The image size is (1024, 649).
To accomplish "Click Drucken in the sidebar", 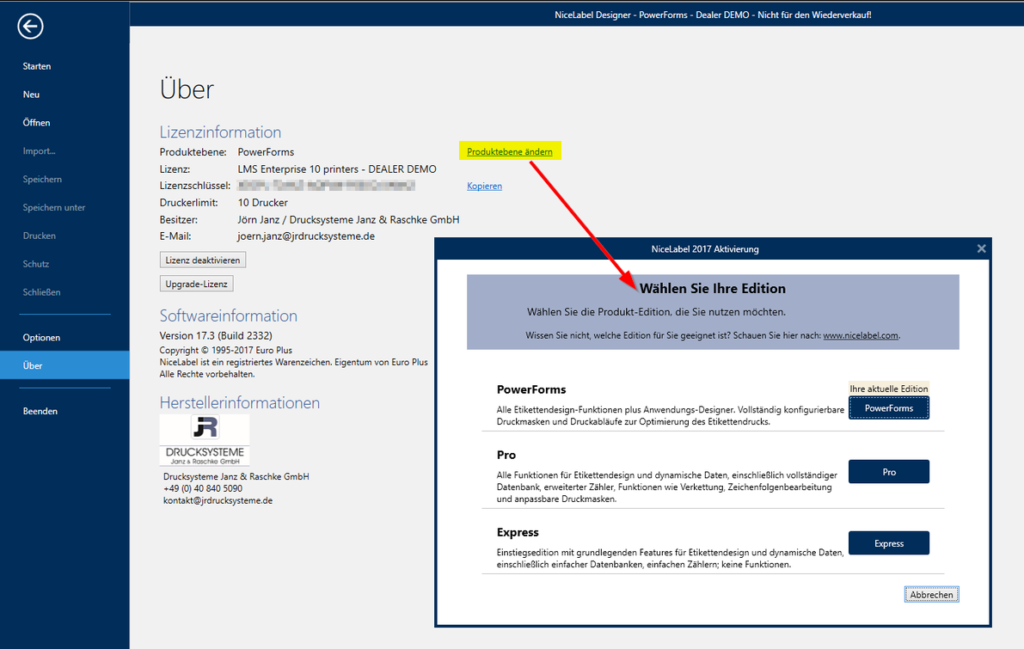I will pos(39,236).
